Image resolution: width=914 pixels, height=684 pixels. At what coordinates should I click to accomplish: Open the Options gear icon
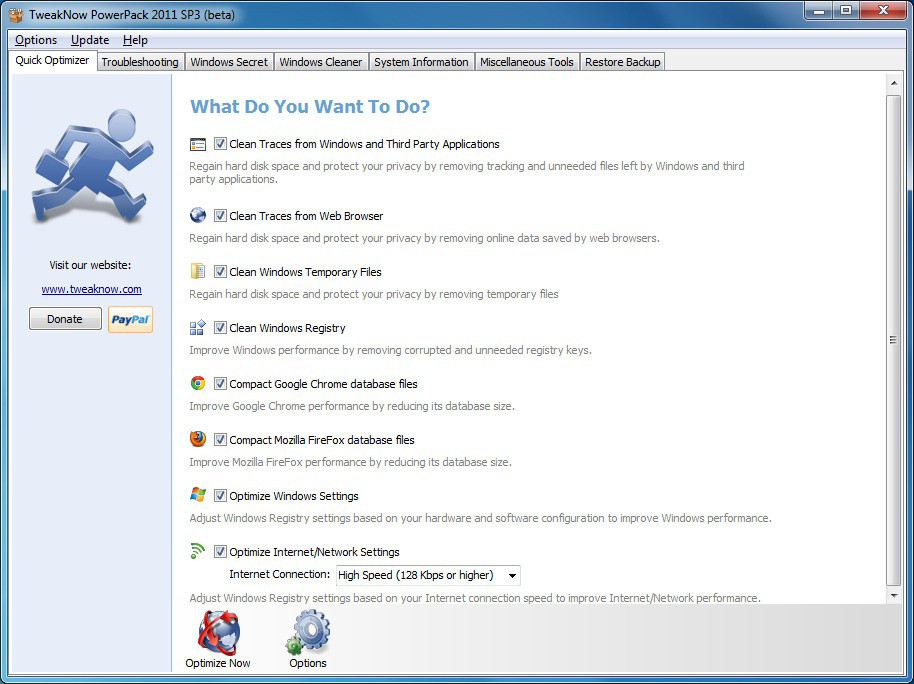308,633
